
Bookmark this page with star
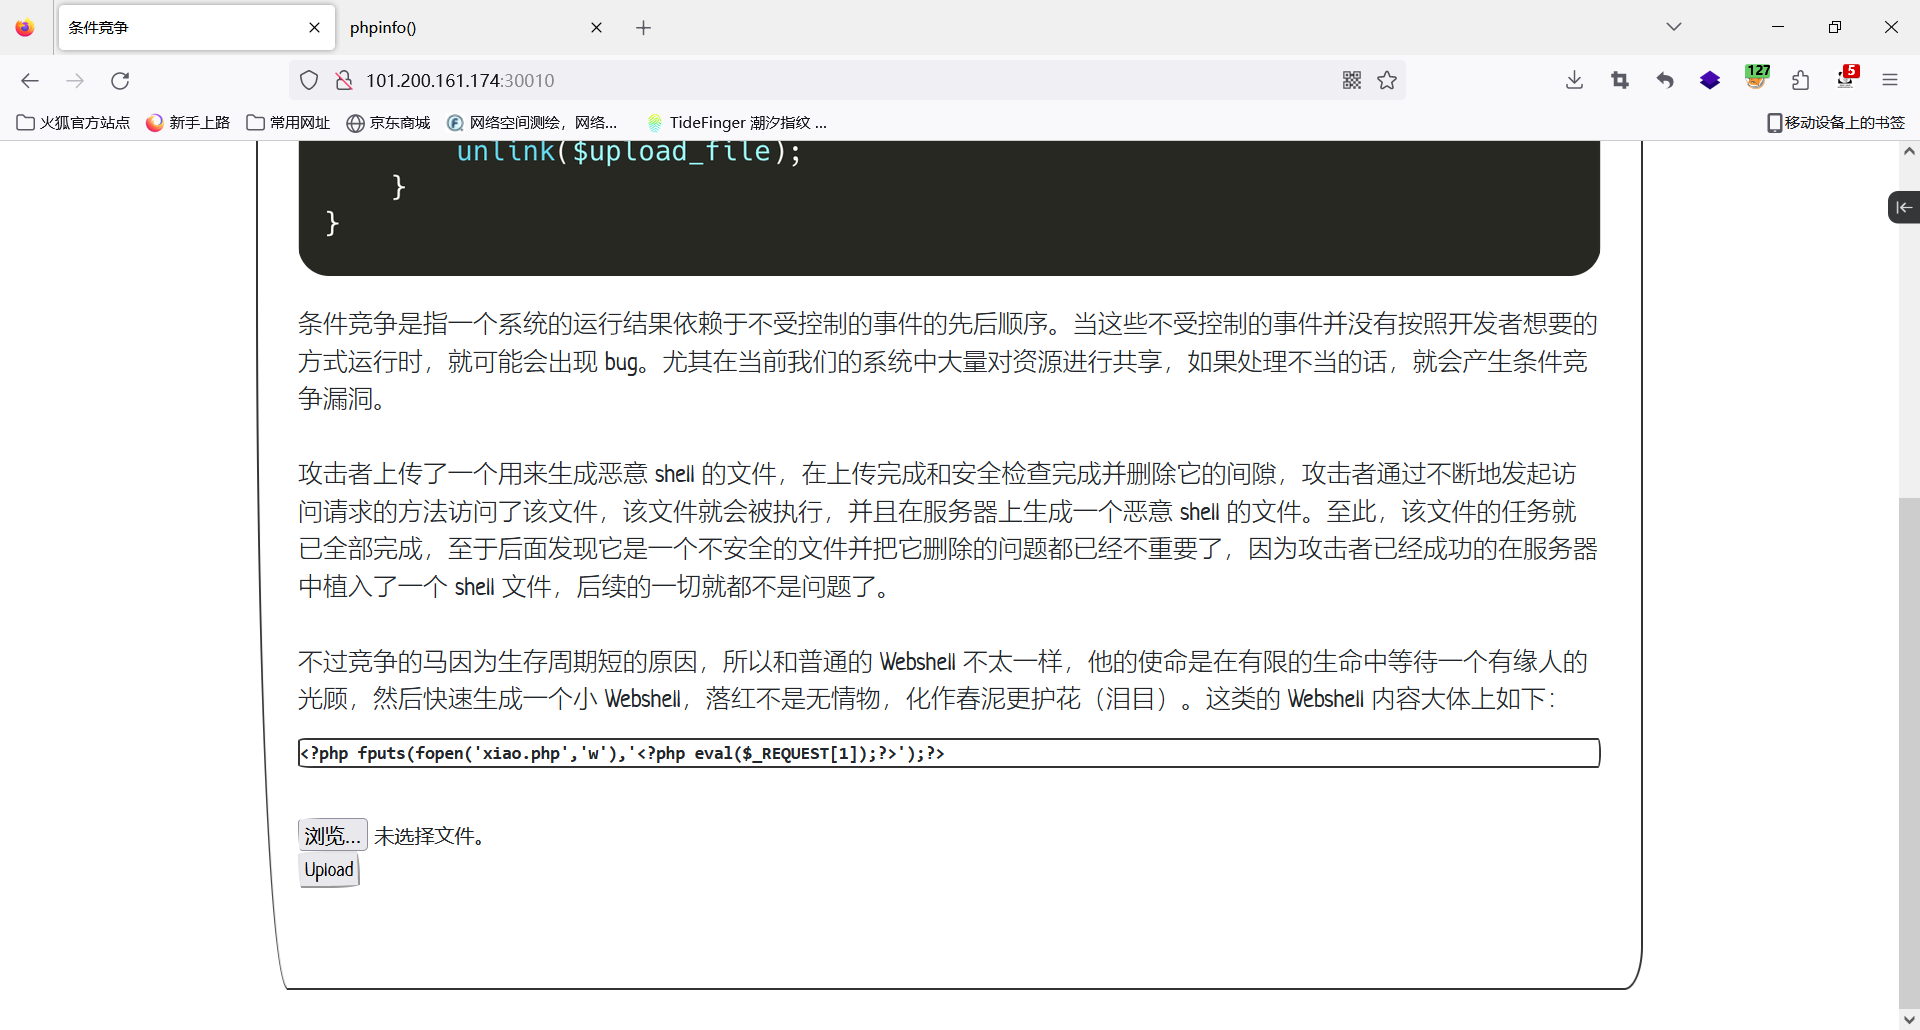pos(1387,80)
